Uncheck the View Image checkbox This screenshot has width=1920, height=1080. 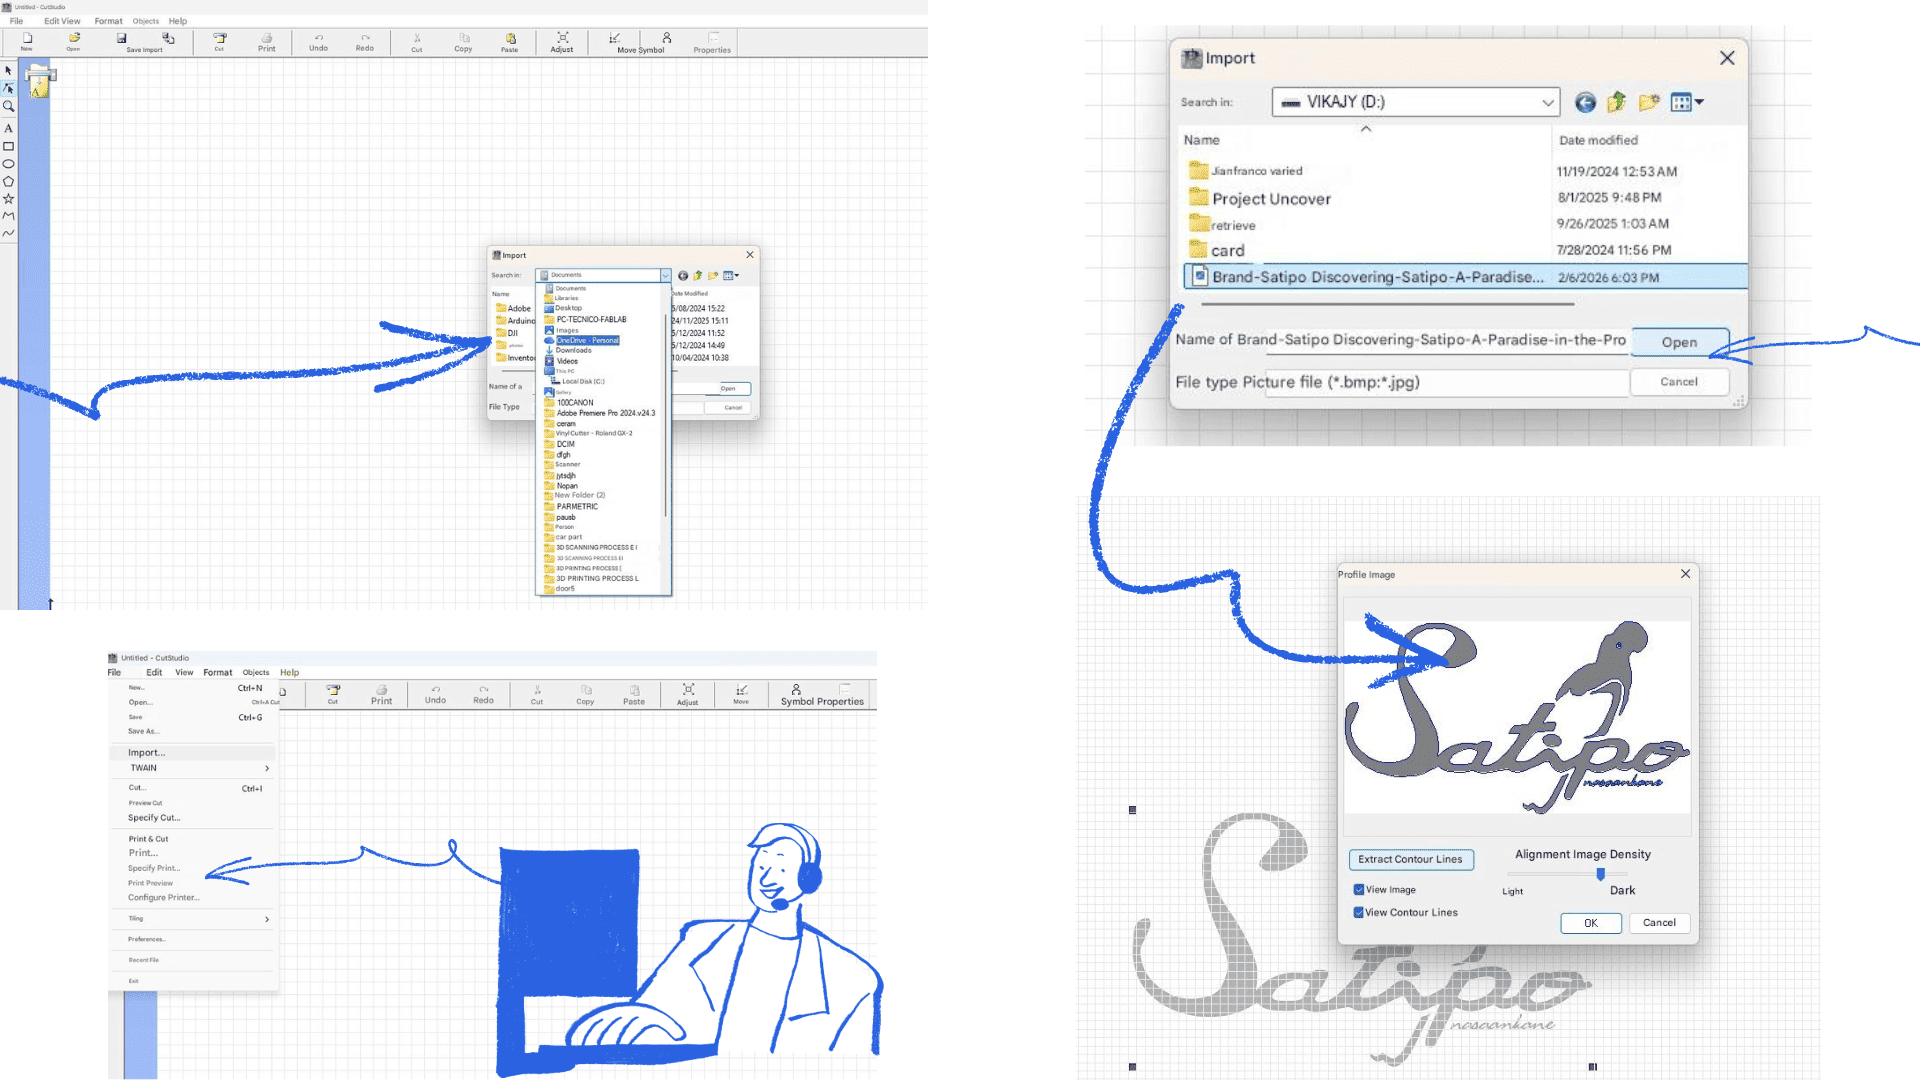(1359, 889)
